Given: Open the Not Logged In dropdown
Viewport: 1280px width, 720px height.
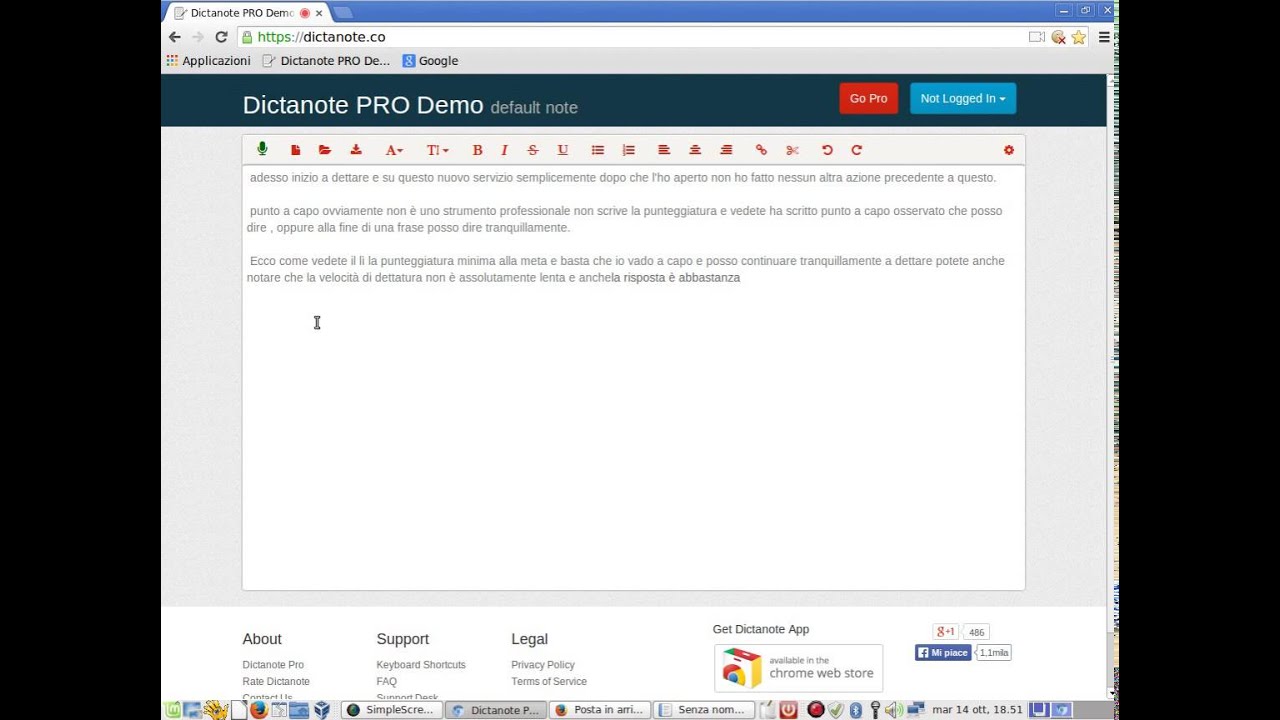Looking at the screenshot, I should tap(962, 98).
